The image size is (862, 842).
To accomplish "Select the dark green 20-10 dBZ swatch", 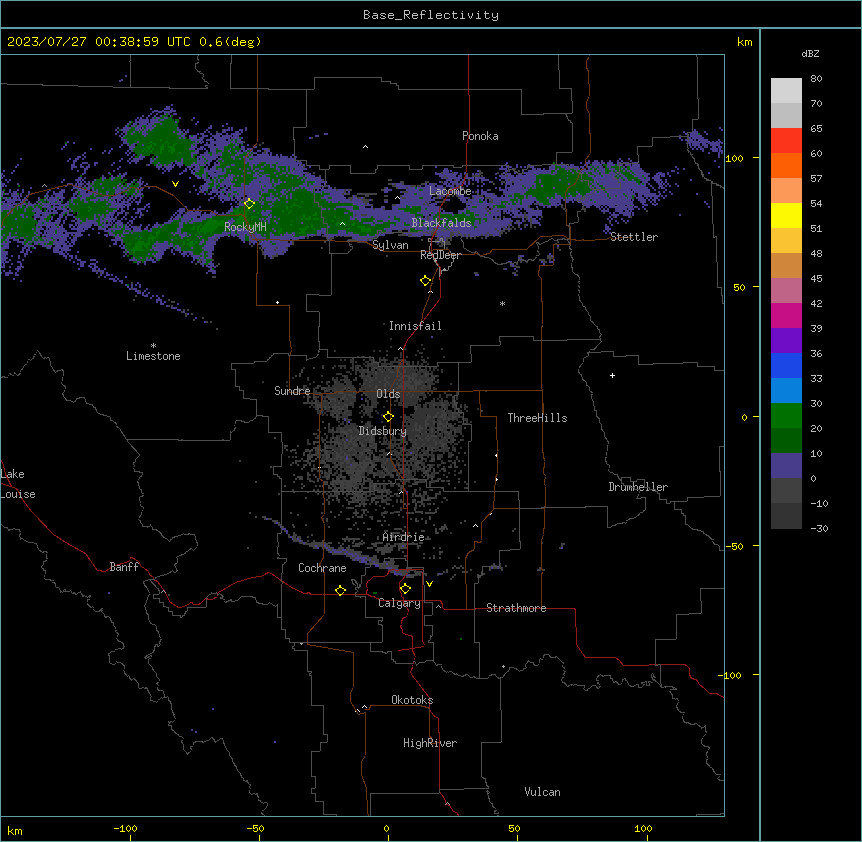I will coord(786,441).
